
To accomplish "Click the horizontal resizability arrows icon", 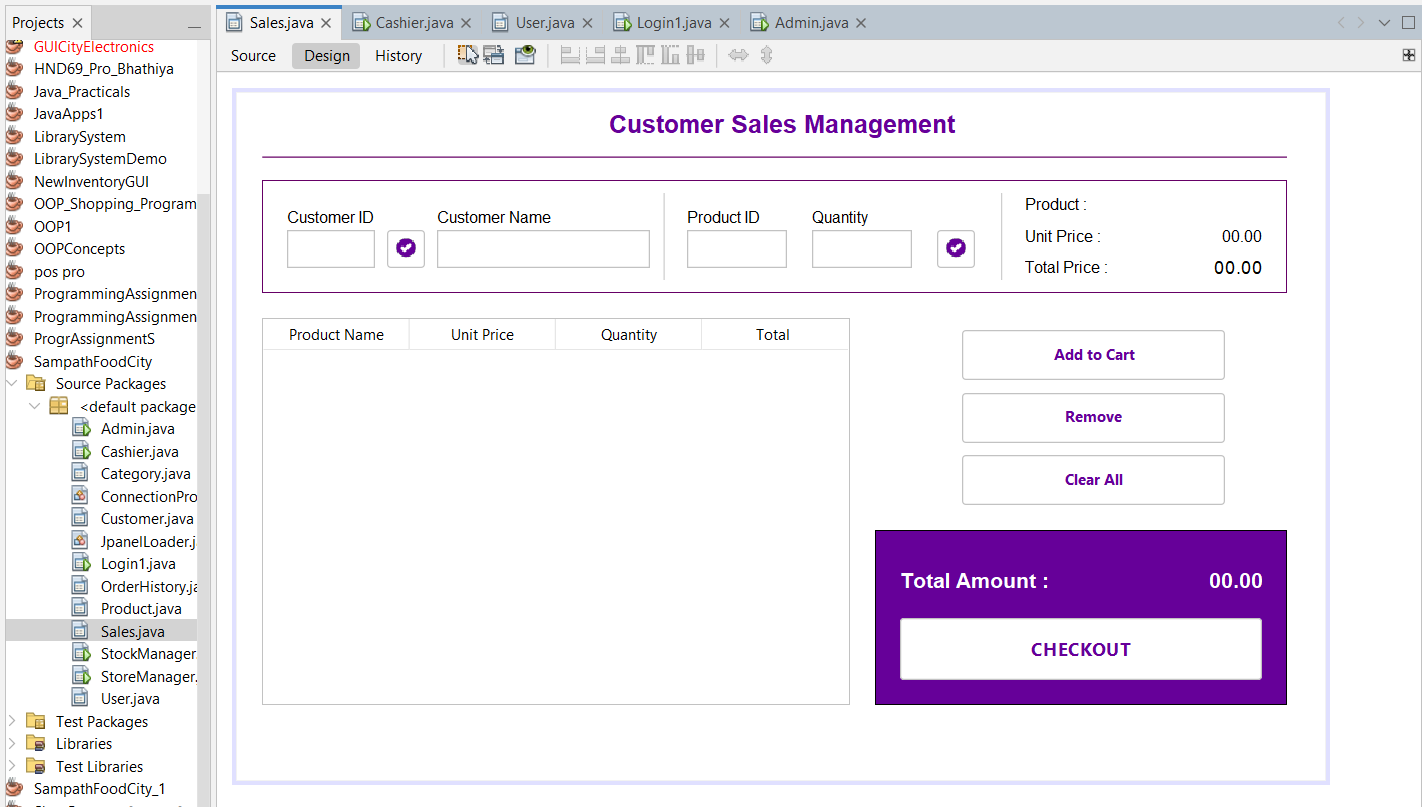I will [738, 55].
